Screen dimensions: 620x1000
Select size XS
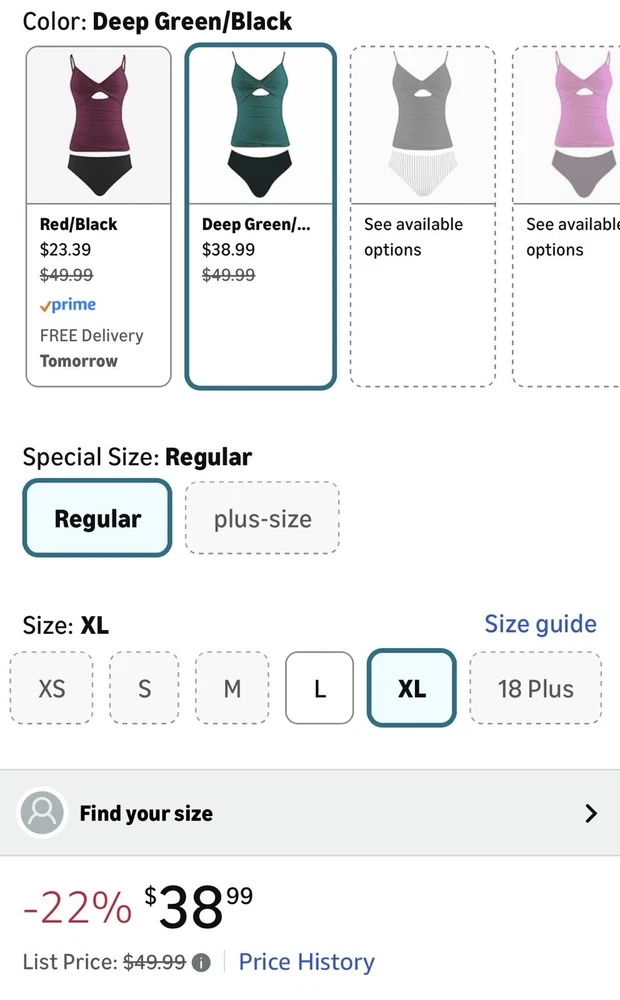[x=51, y=688]
